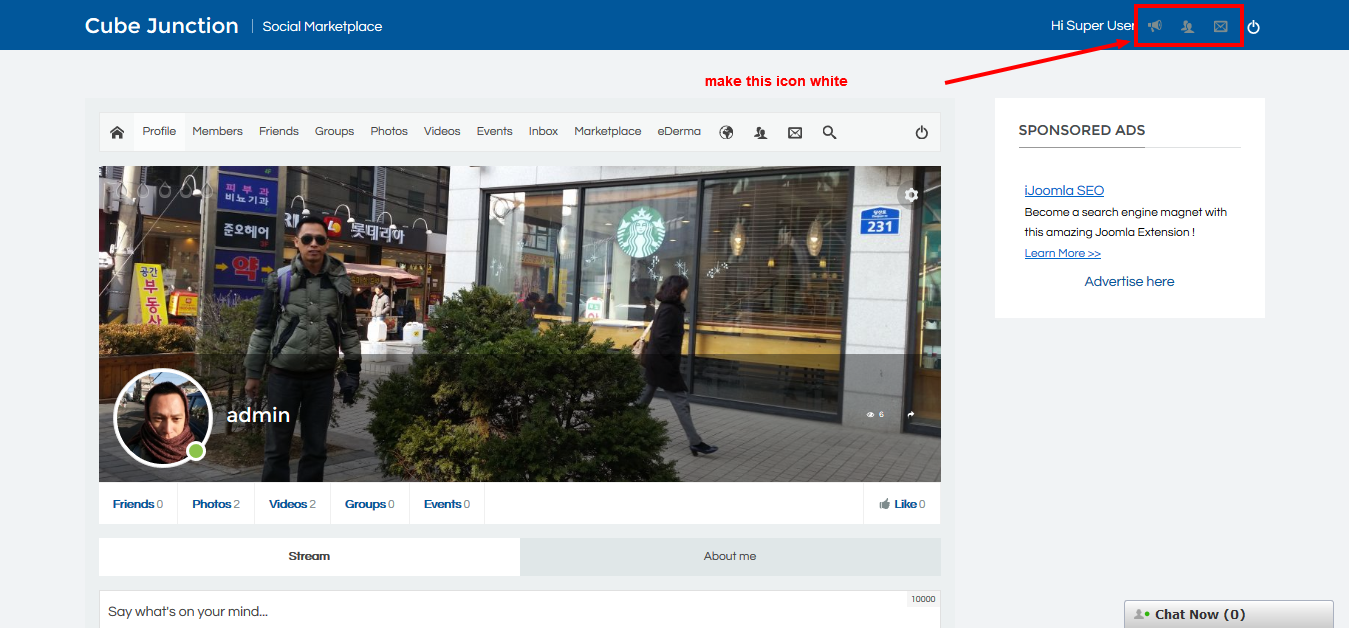Click the megaphone icon in the top header

pyautogui.click(x=1155, y=26)
